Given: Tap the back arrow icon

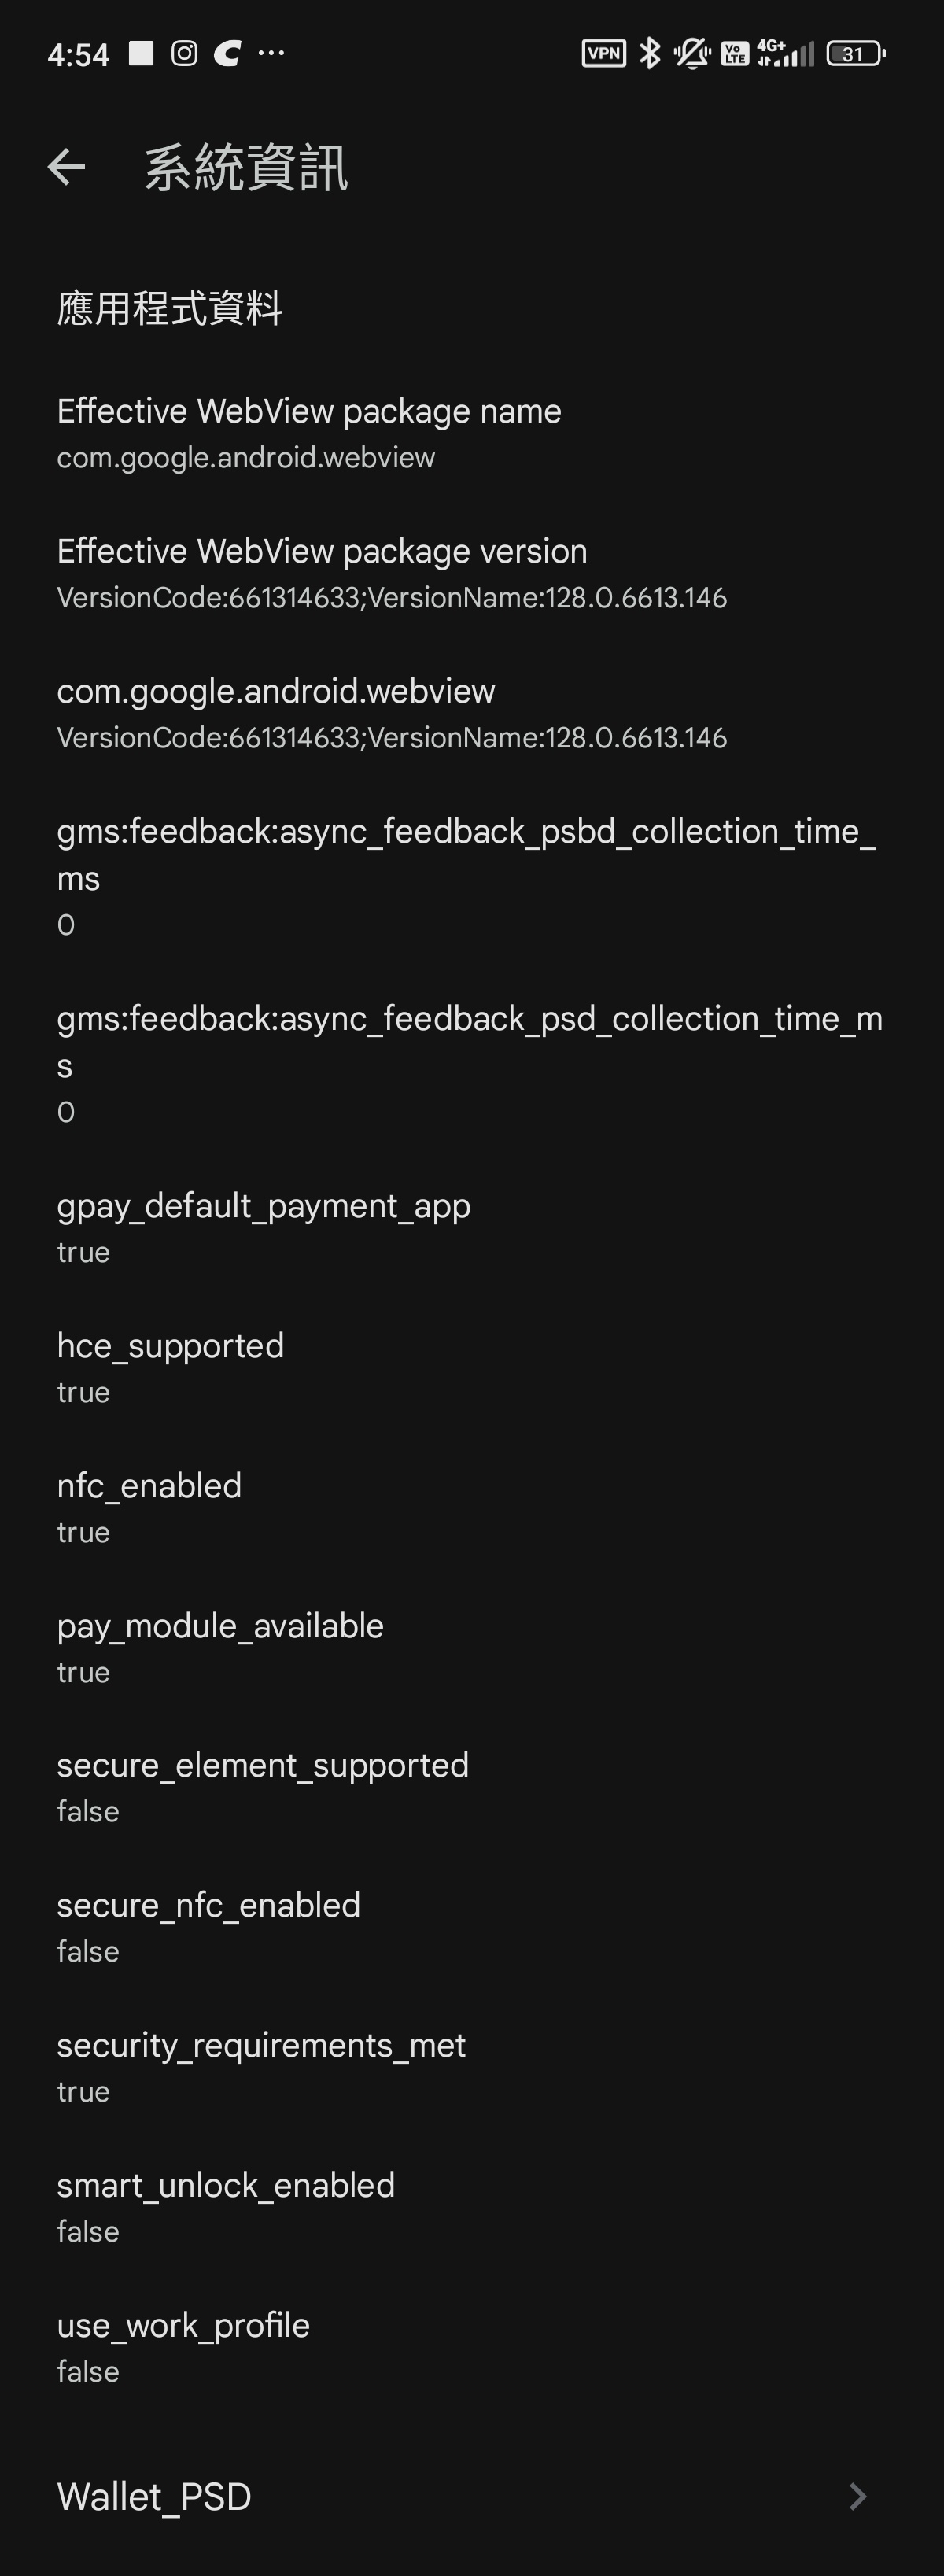Looking at the screenshot, I should (66, 167).
